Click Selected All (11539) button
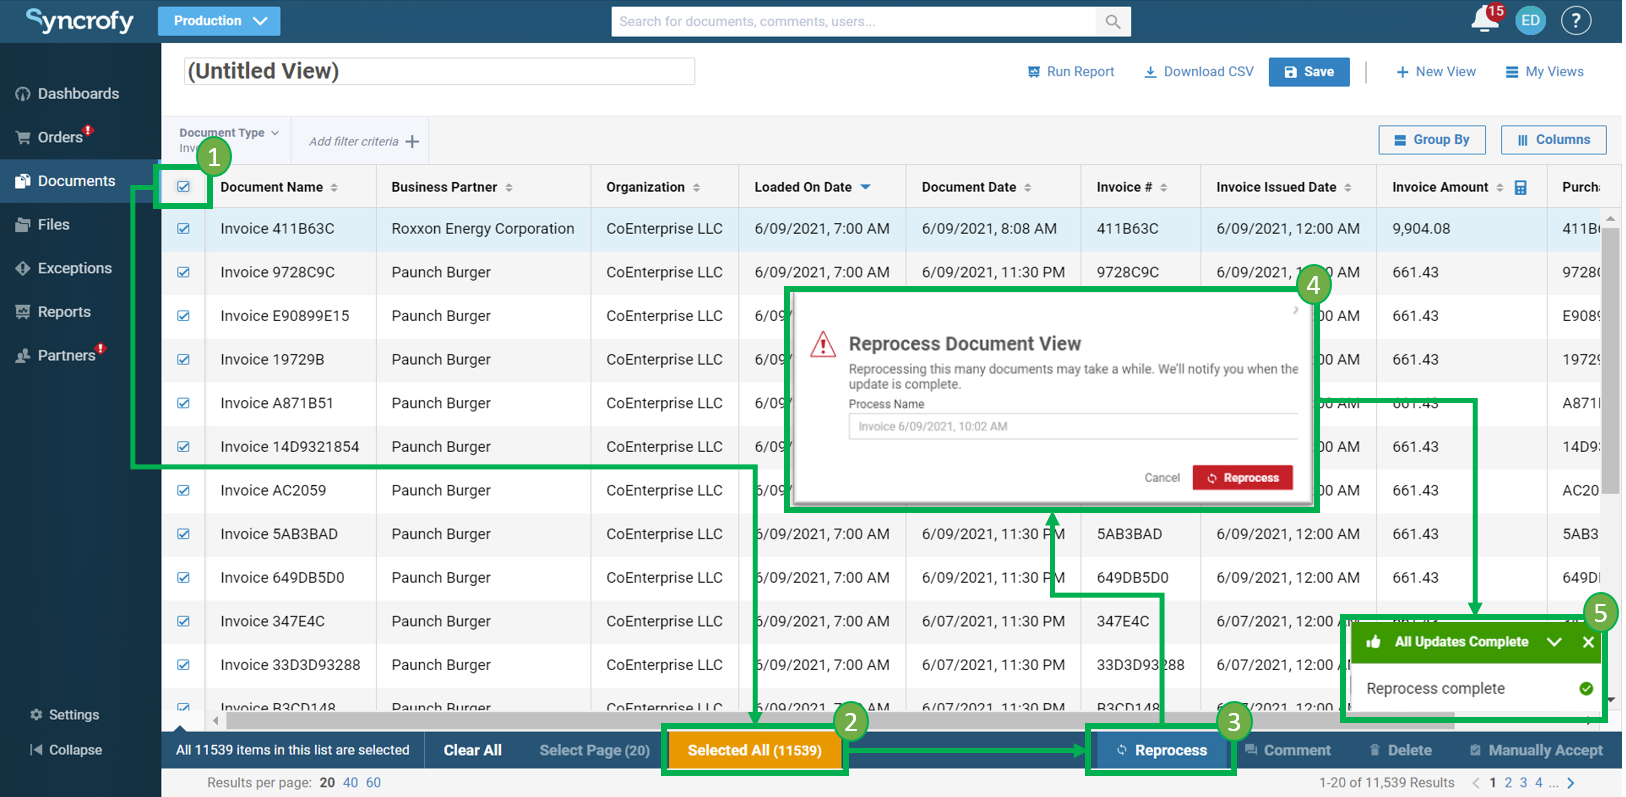This screenshot has height=797, width=1626. point(755,750)
